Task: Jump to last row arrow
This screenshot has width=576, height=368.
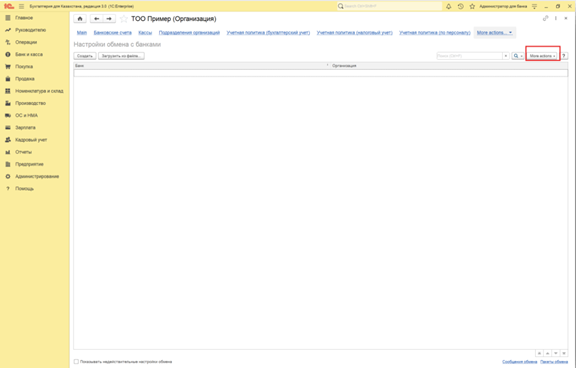Action: click(564, 353)
